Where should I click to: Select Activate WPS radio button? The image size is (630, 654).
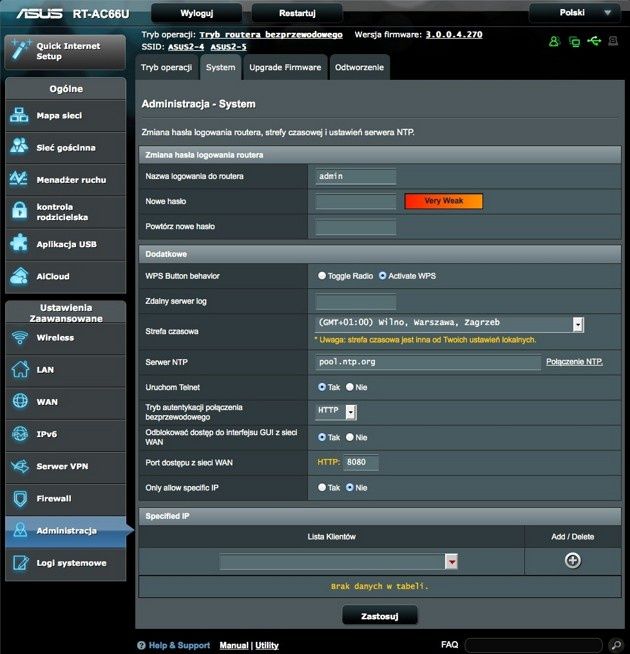click(x=382, y=276)
